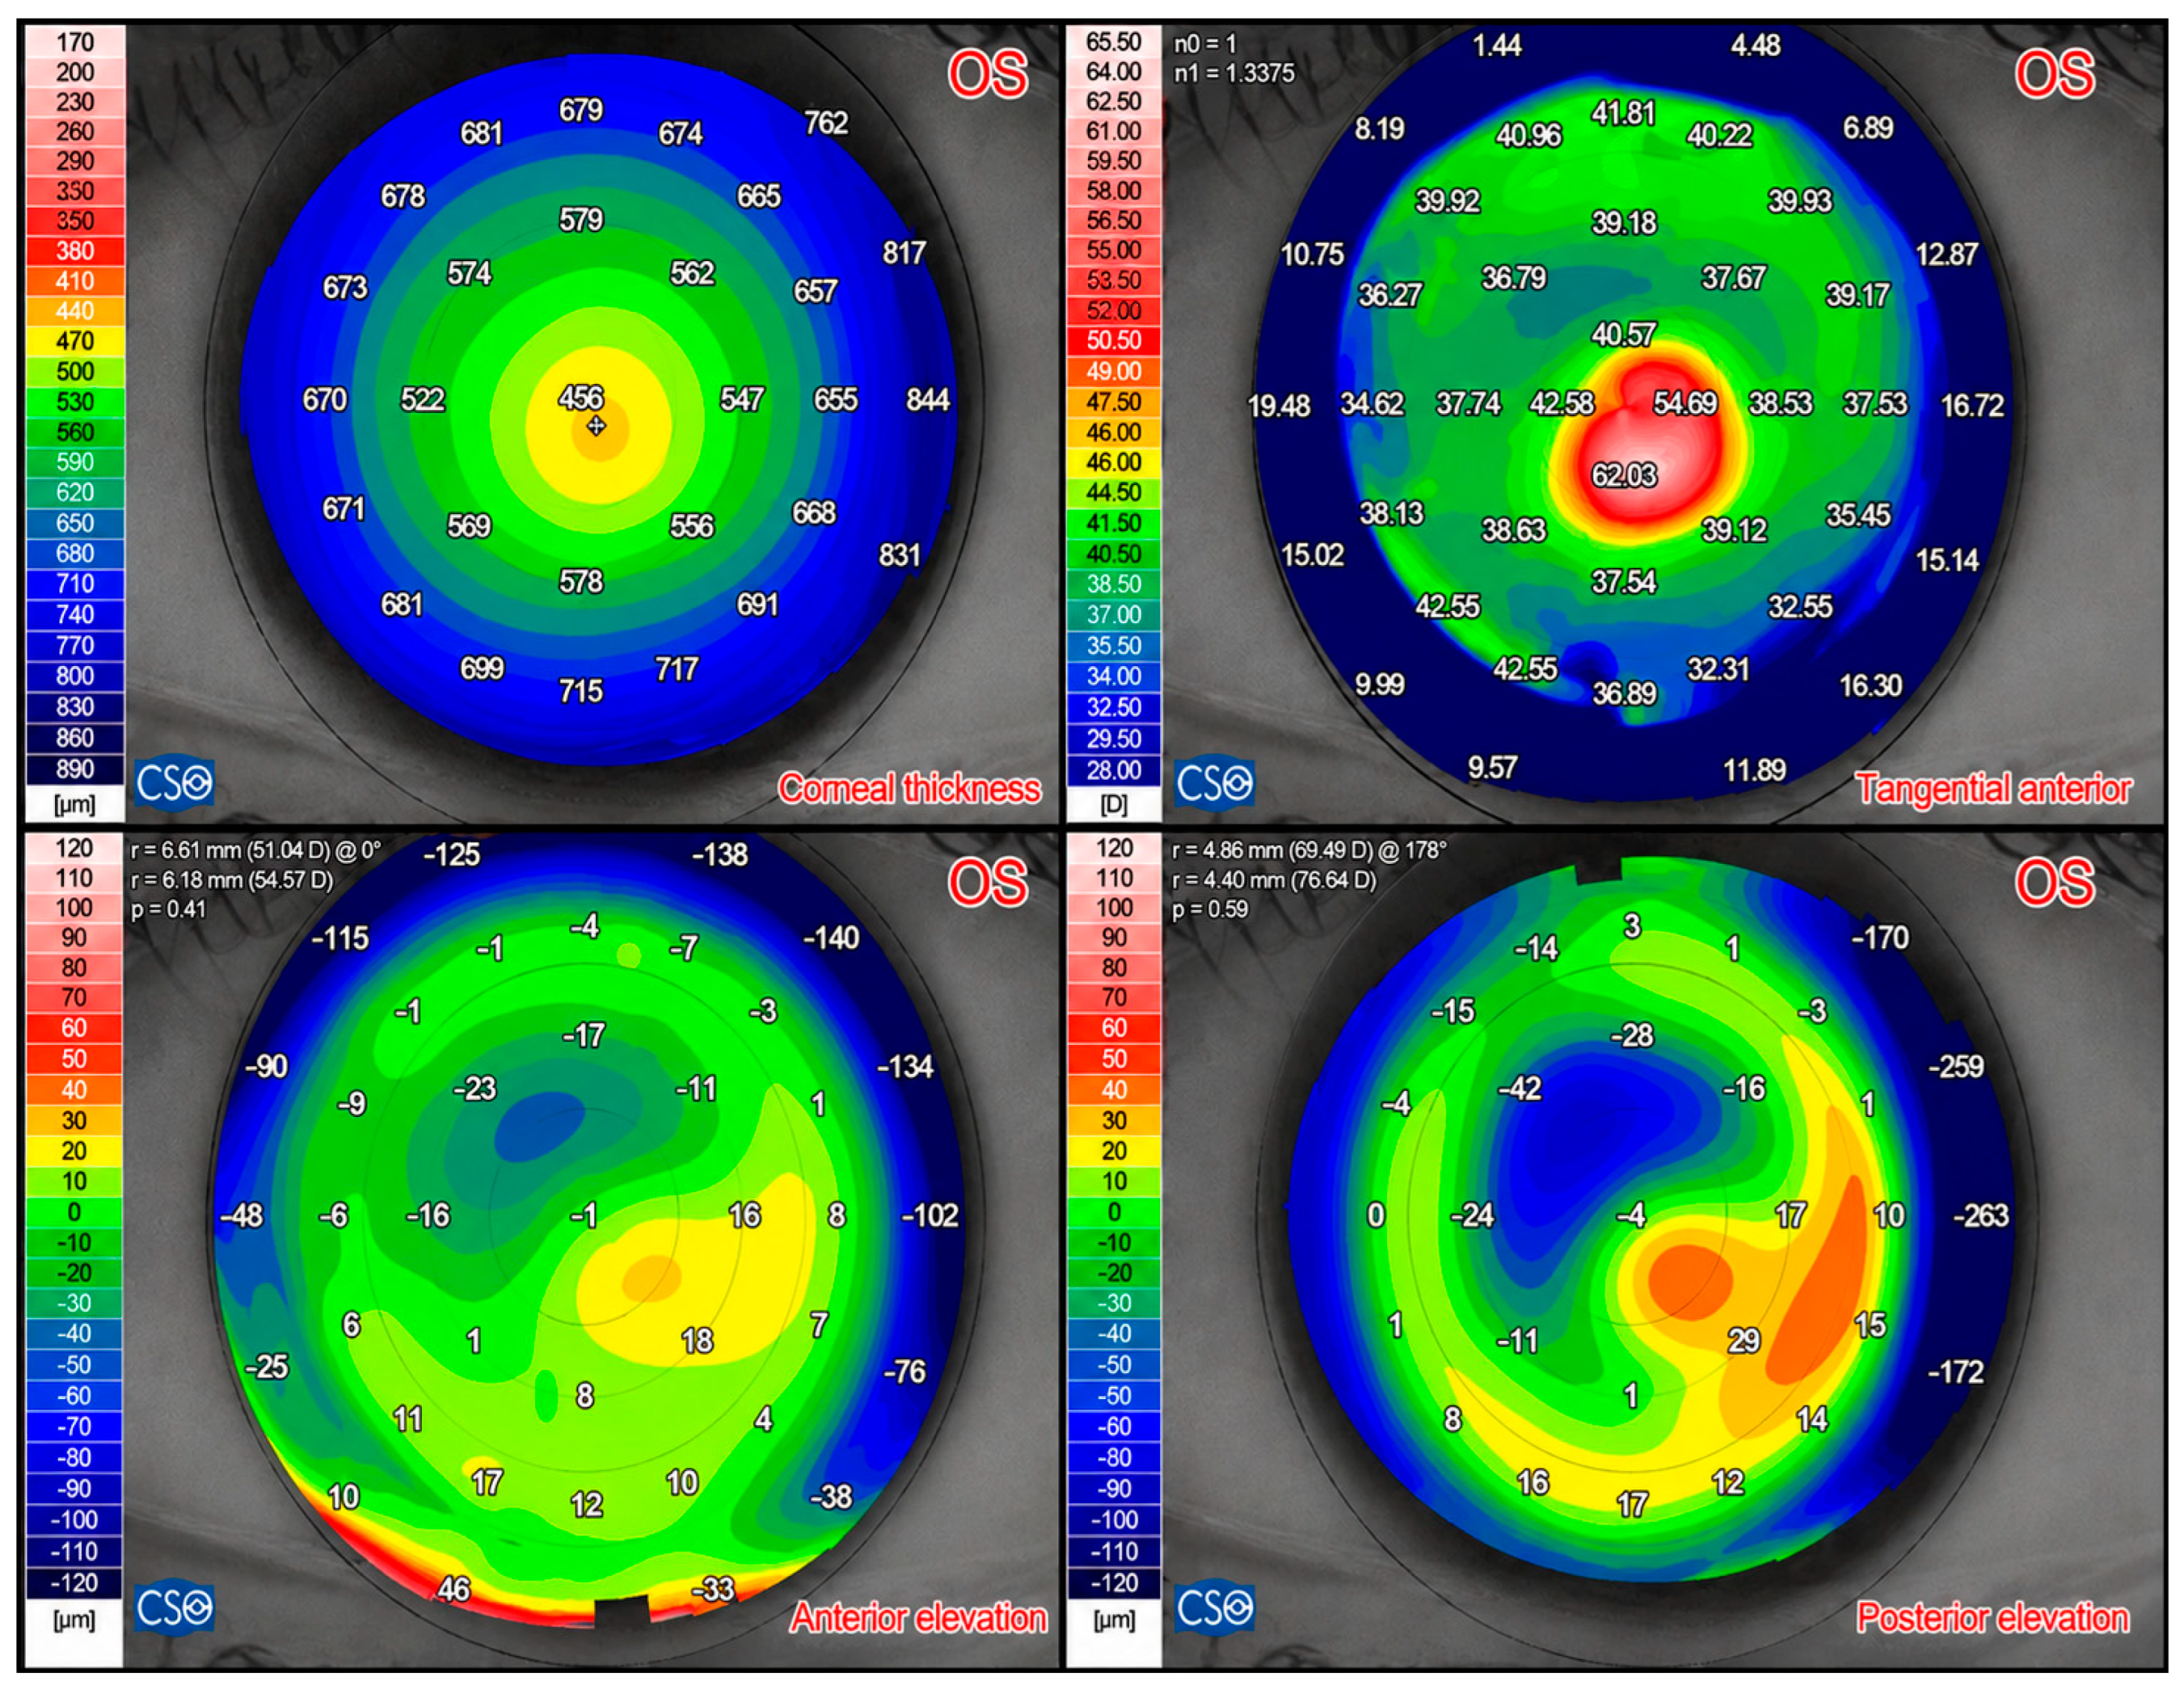This screenshot has height=1690, width=2184.
Task: Select the 470 yellow swatch in thickness scale
Action: (x=75, y=341)
